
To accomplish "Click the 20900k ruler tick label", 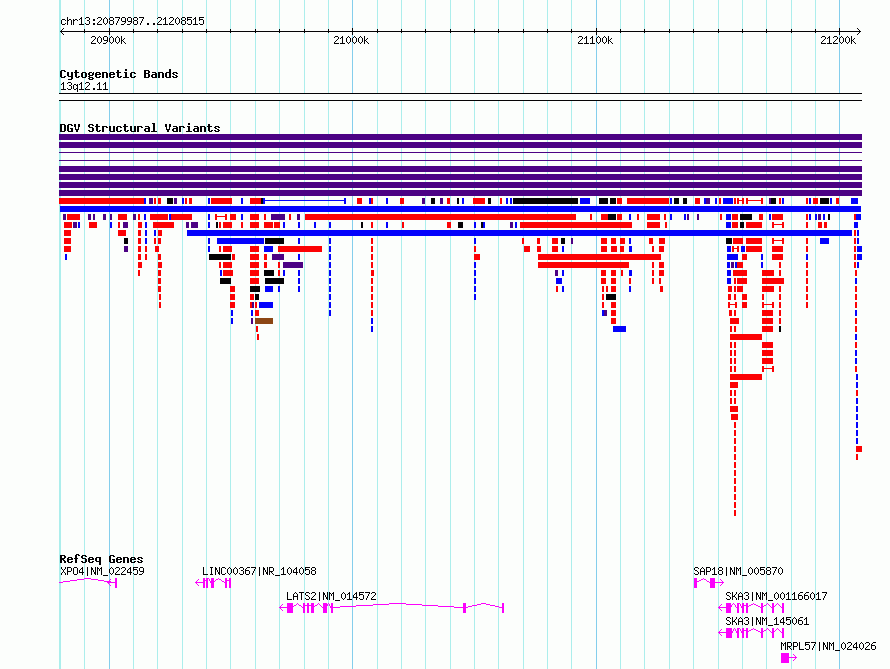I will tap(108, 40).
